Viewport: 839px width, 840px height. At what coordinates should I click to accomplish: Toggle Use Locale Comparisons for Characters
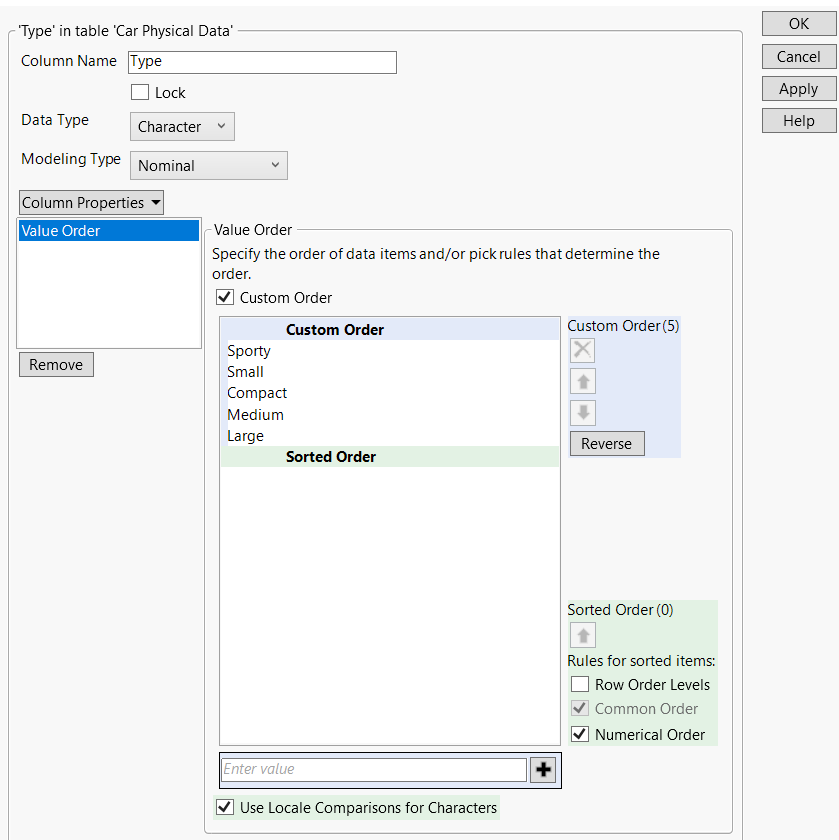click(x=225, y=808)
